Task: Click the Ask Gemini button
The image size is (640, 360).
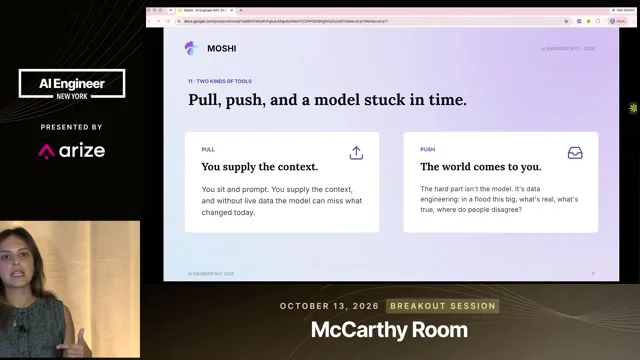Action: (623, 10)
